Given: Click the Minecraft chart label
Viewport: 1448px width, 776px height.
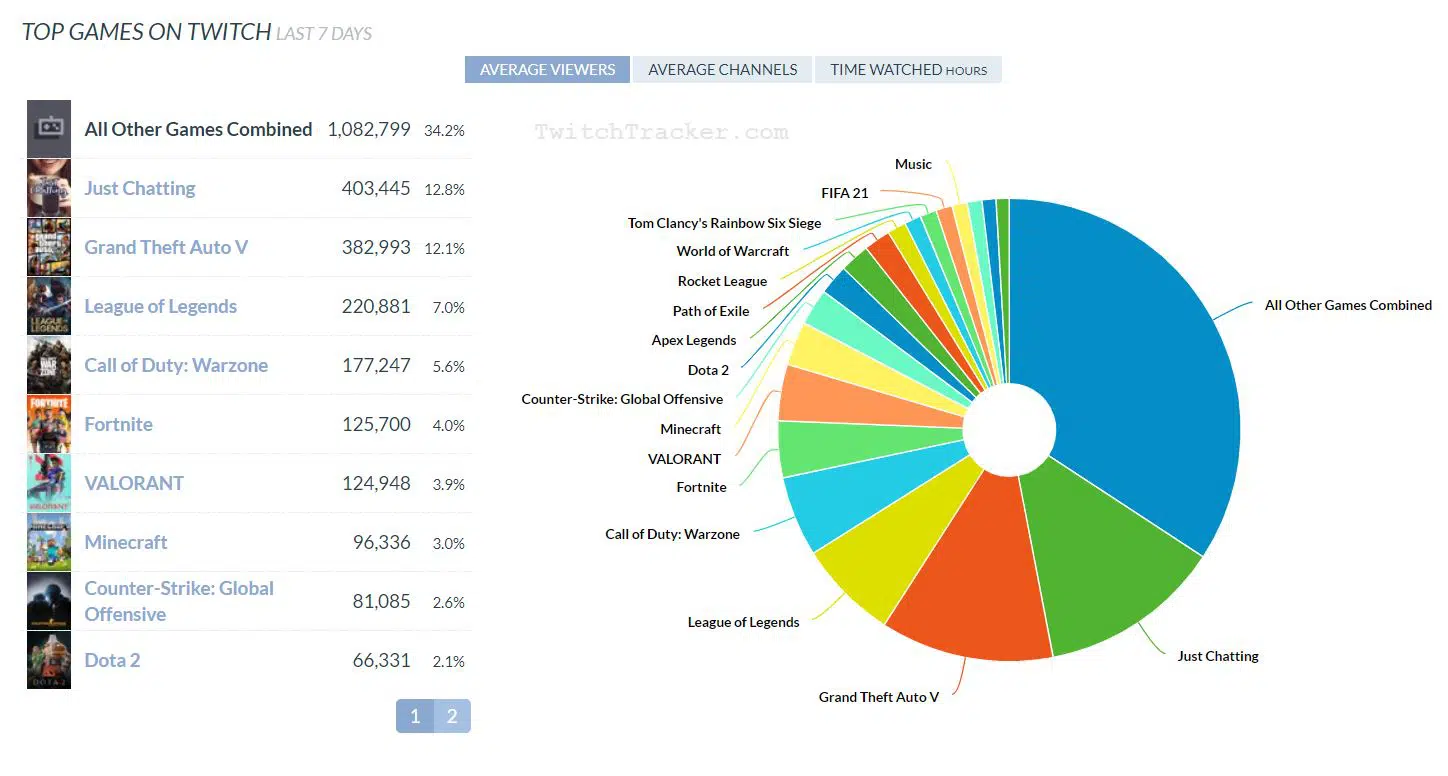Looking at the screenshot, I should pyautogui.click(x=690, y=429).
